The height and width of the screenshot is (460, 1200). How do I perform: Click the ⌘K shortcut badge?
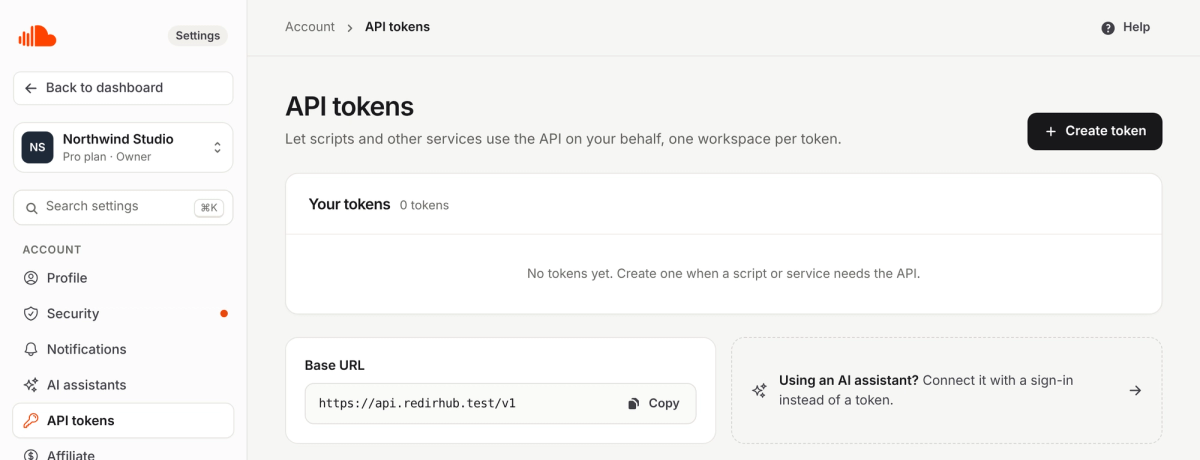tap(208, 207)
